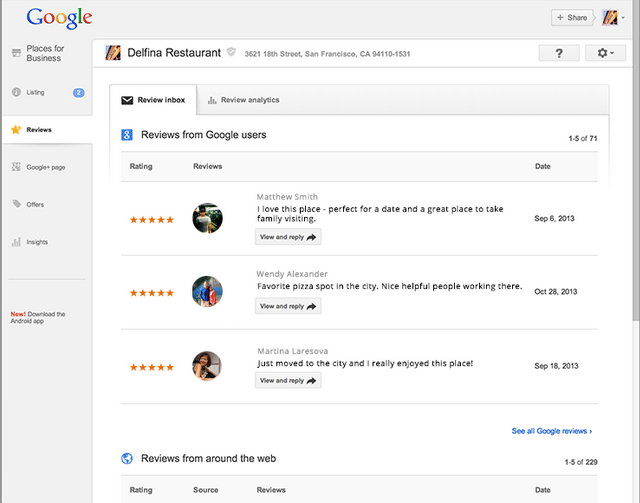
Task: Open Insights in the sidebar
Action: [x=37, y=242]
